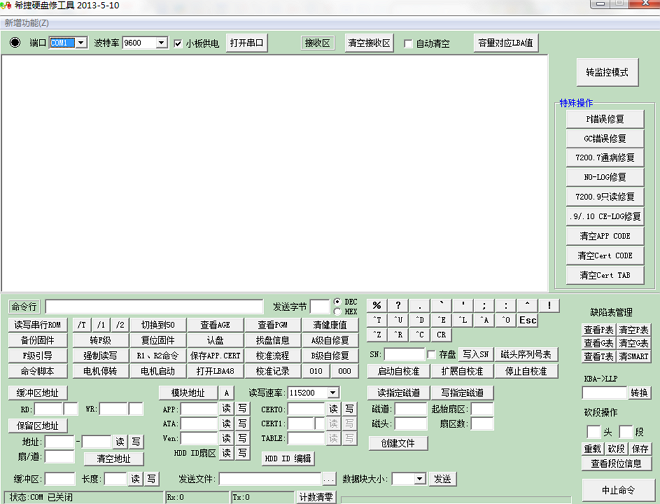Click 清空Cert TAB button
This screenshot has width=660, height=504.
(x=605, y=275)
